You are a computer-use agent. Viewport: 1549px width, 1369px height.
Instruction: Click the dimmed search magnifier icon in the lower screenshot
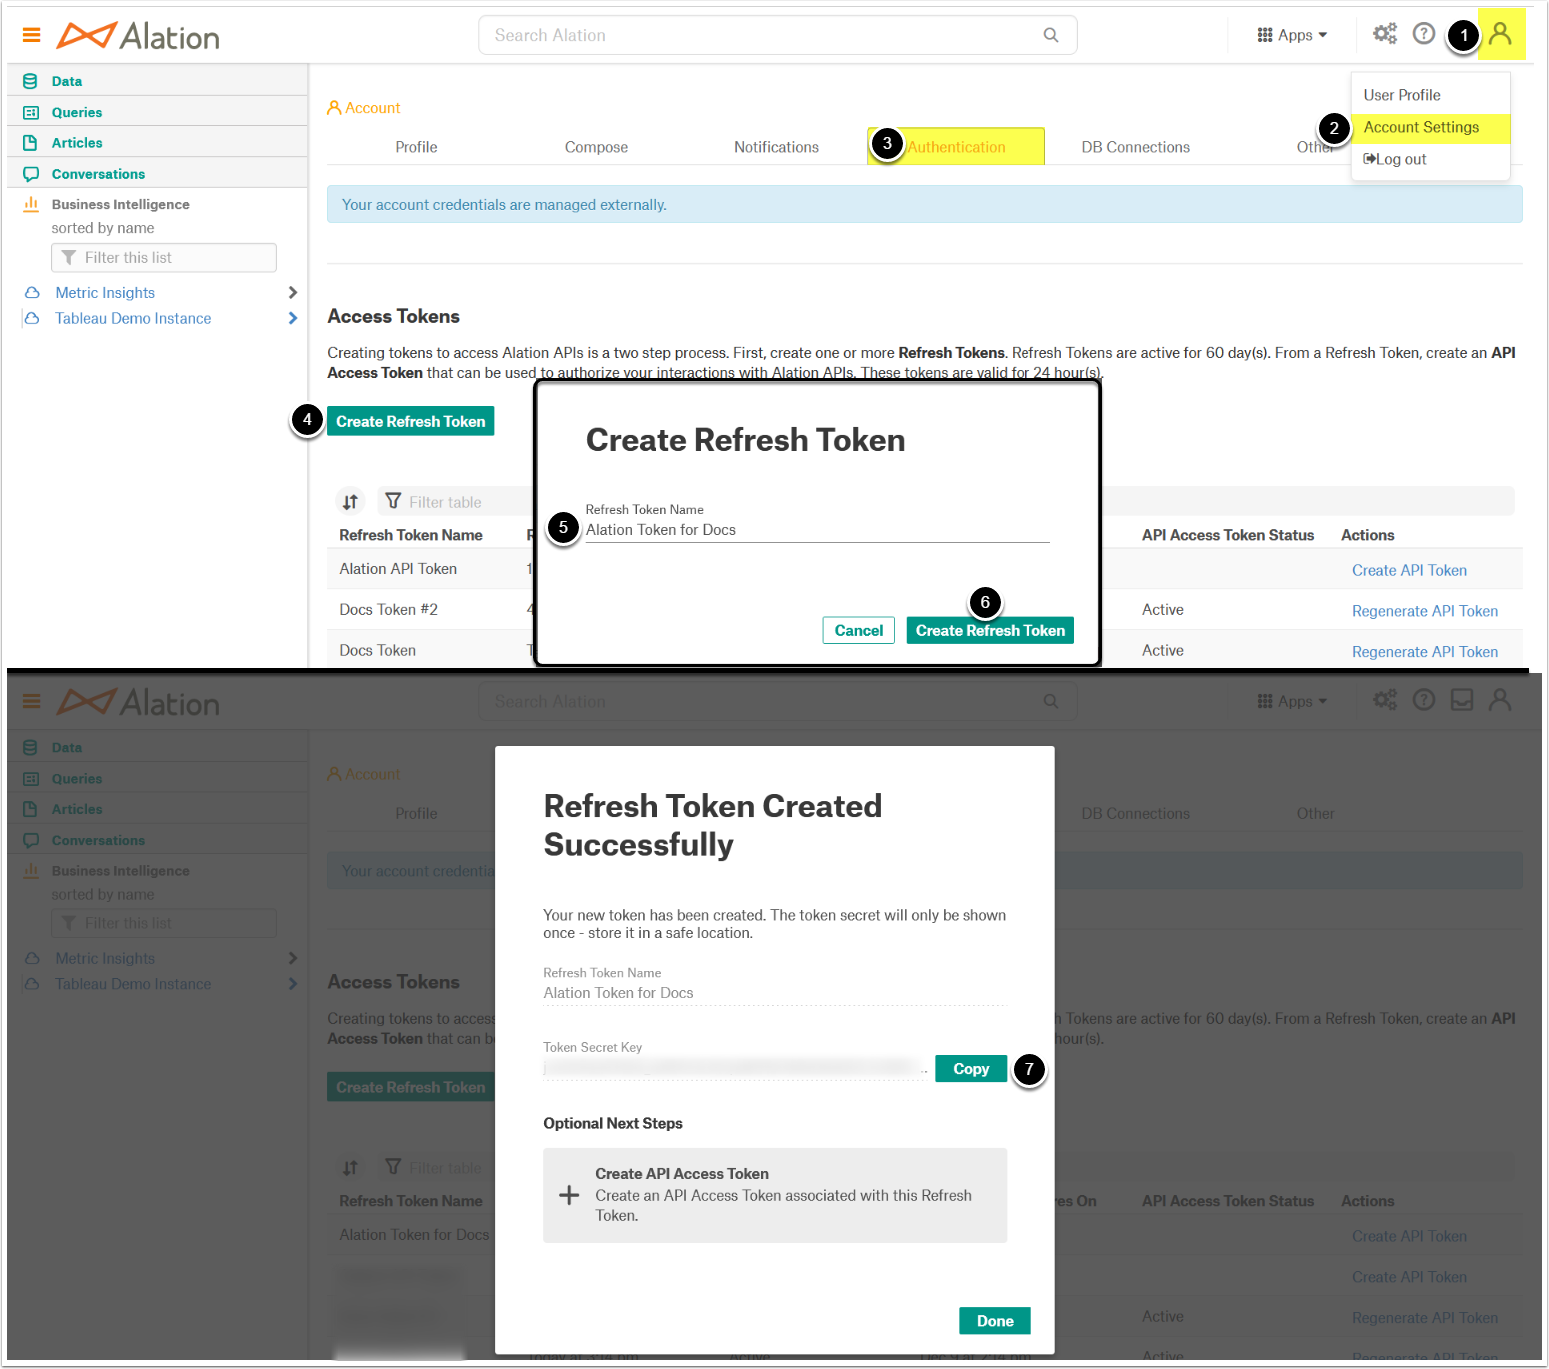[1051, 701]
